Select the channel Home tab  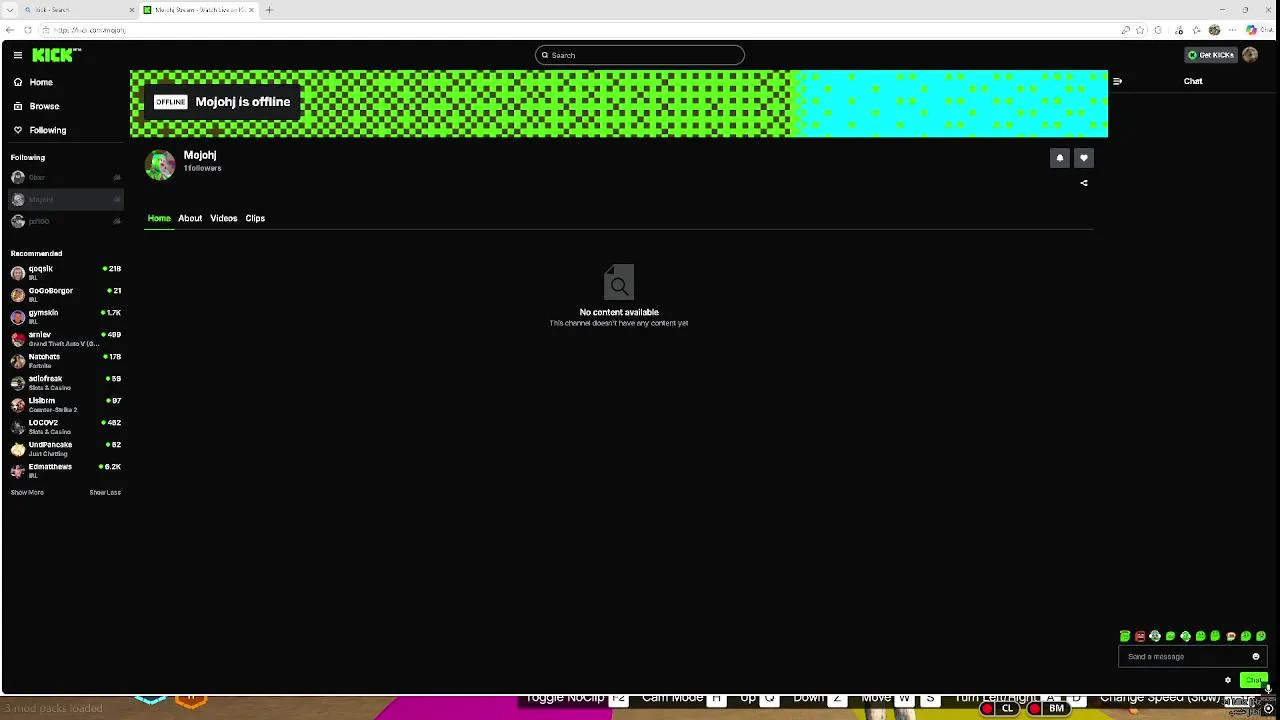159,218
